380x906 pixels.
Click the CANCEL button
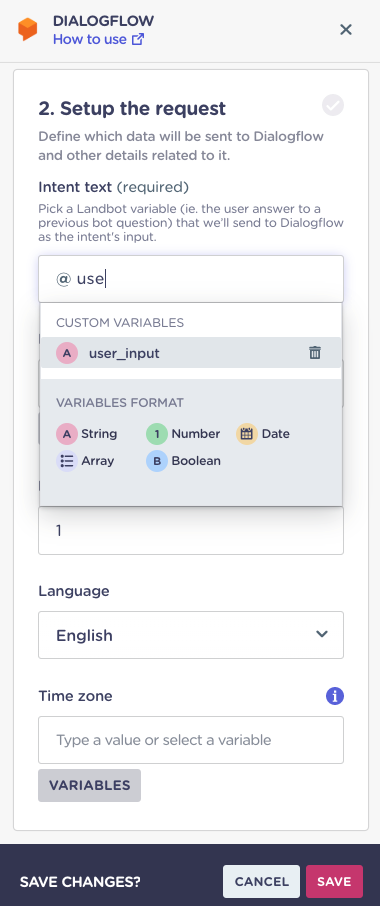click(262, 881)
